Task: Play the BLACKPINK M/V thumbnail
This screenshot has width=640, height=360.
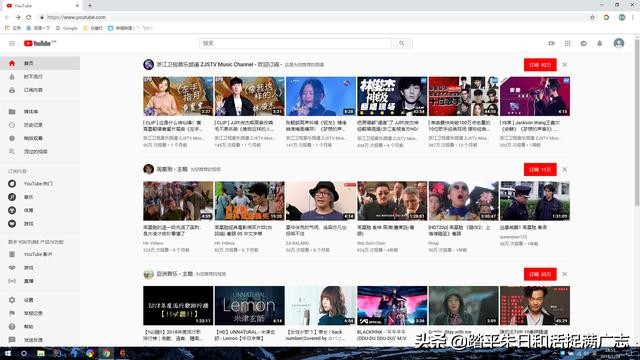Action: (392, 306)
